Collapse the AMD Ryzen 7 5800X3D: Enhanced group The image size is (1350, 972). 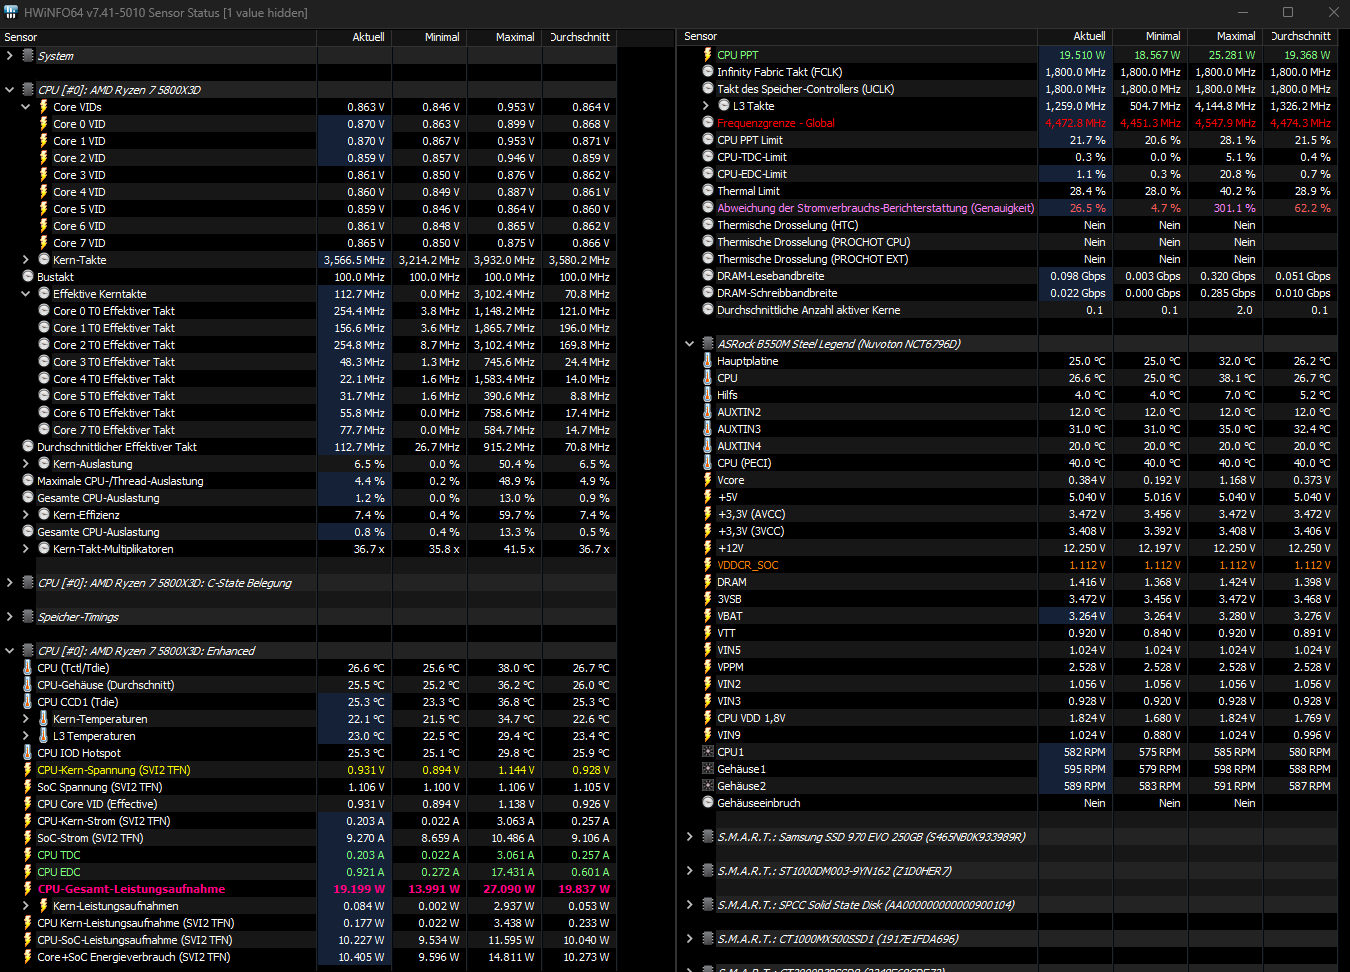coord(10,651)
